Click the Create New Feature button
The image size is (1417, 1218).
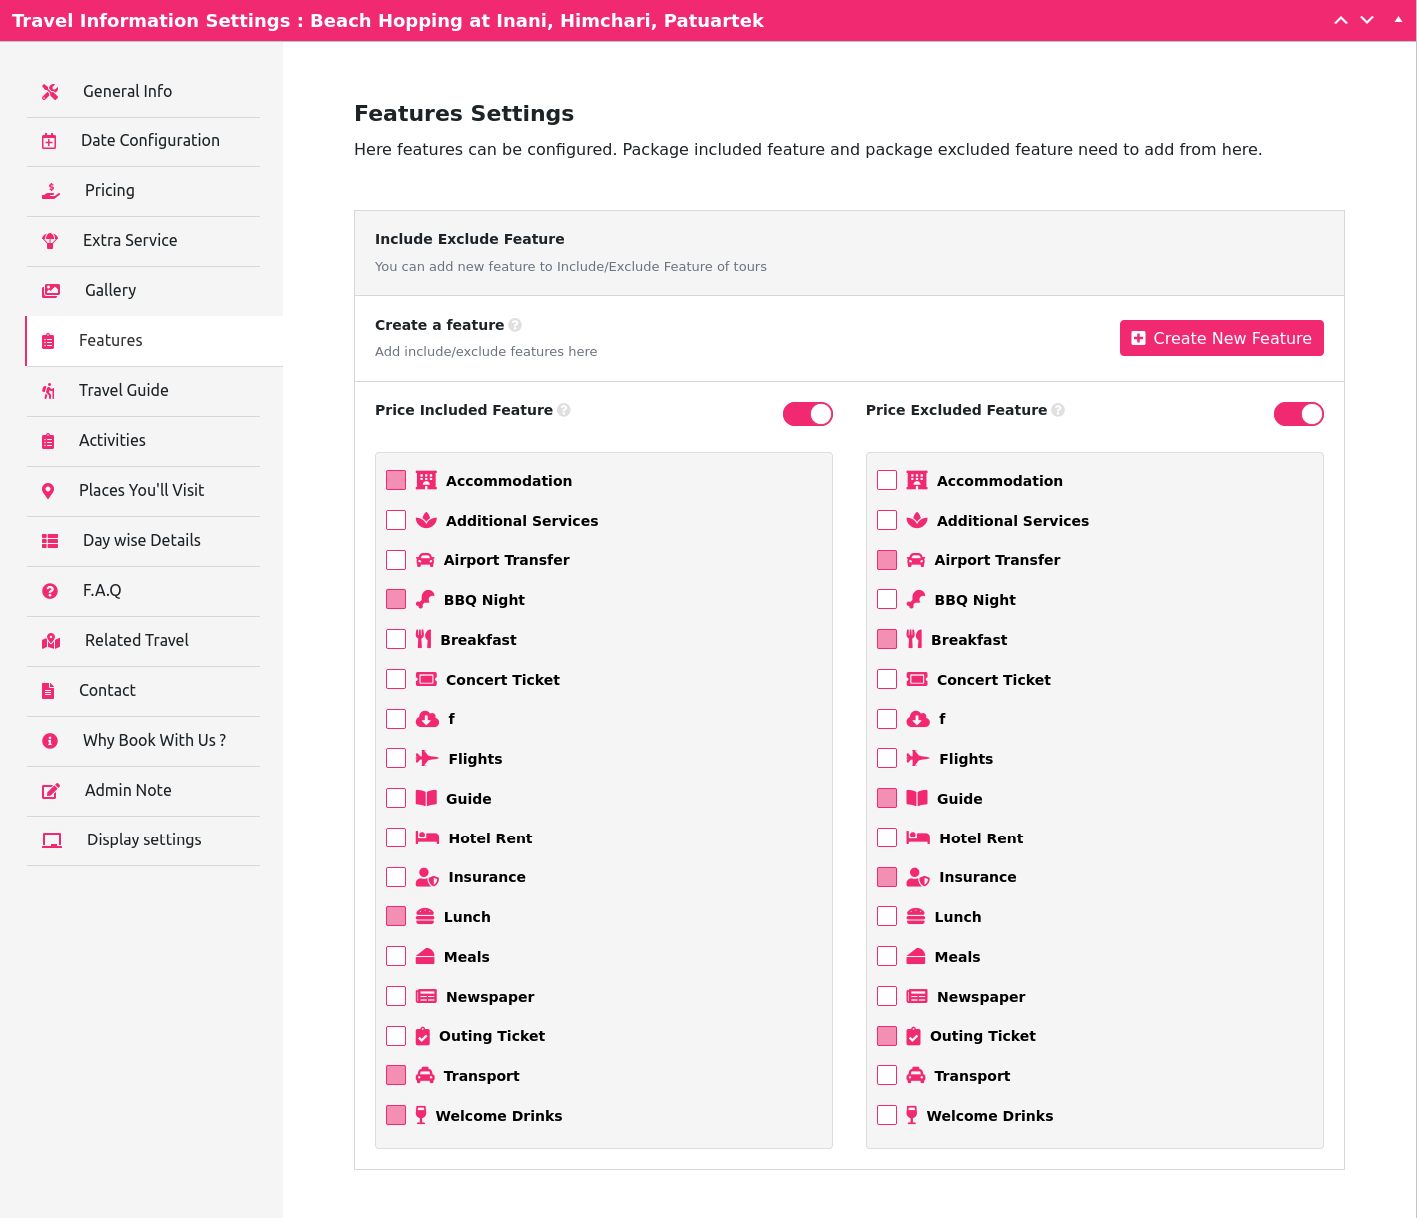[1222, 338]
